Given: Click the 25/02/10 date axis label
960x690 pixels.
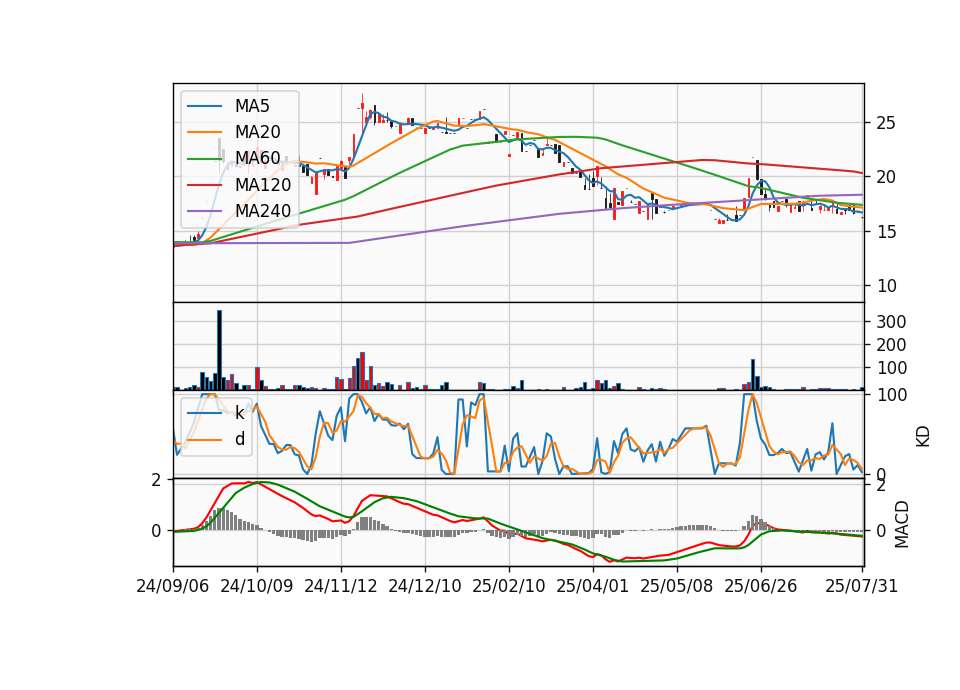Looking at the screenshot, I should 508,587.
